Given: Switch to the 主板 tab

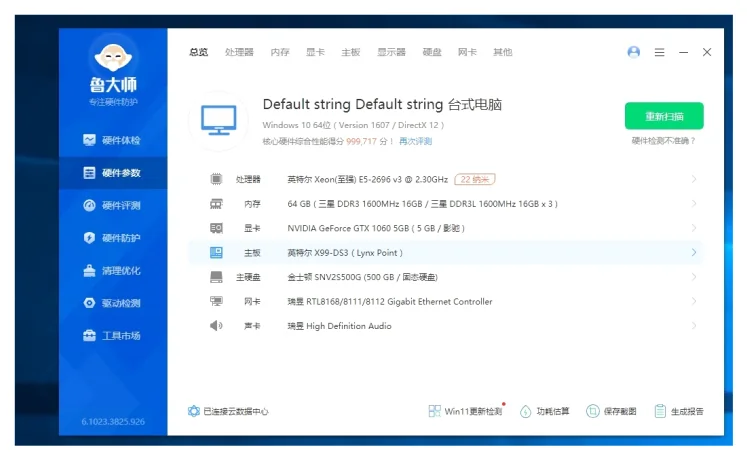Looking at the screenshot, I should (351, 52).
